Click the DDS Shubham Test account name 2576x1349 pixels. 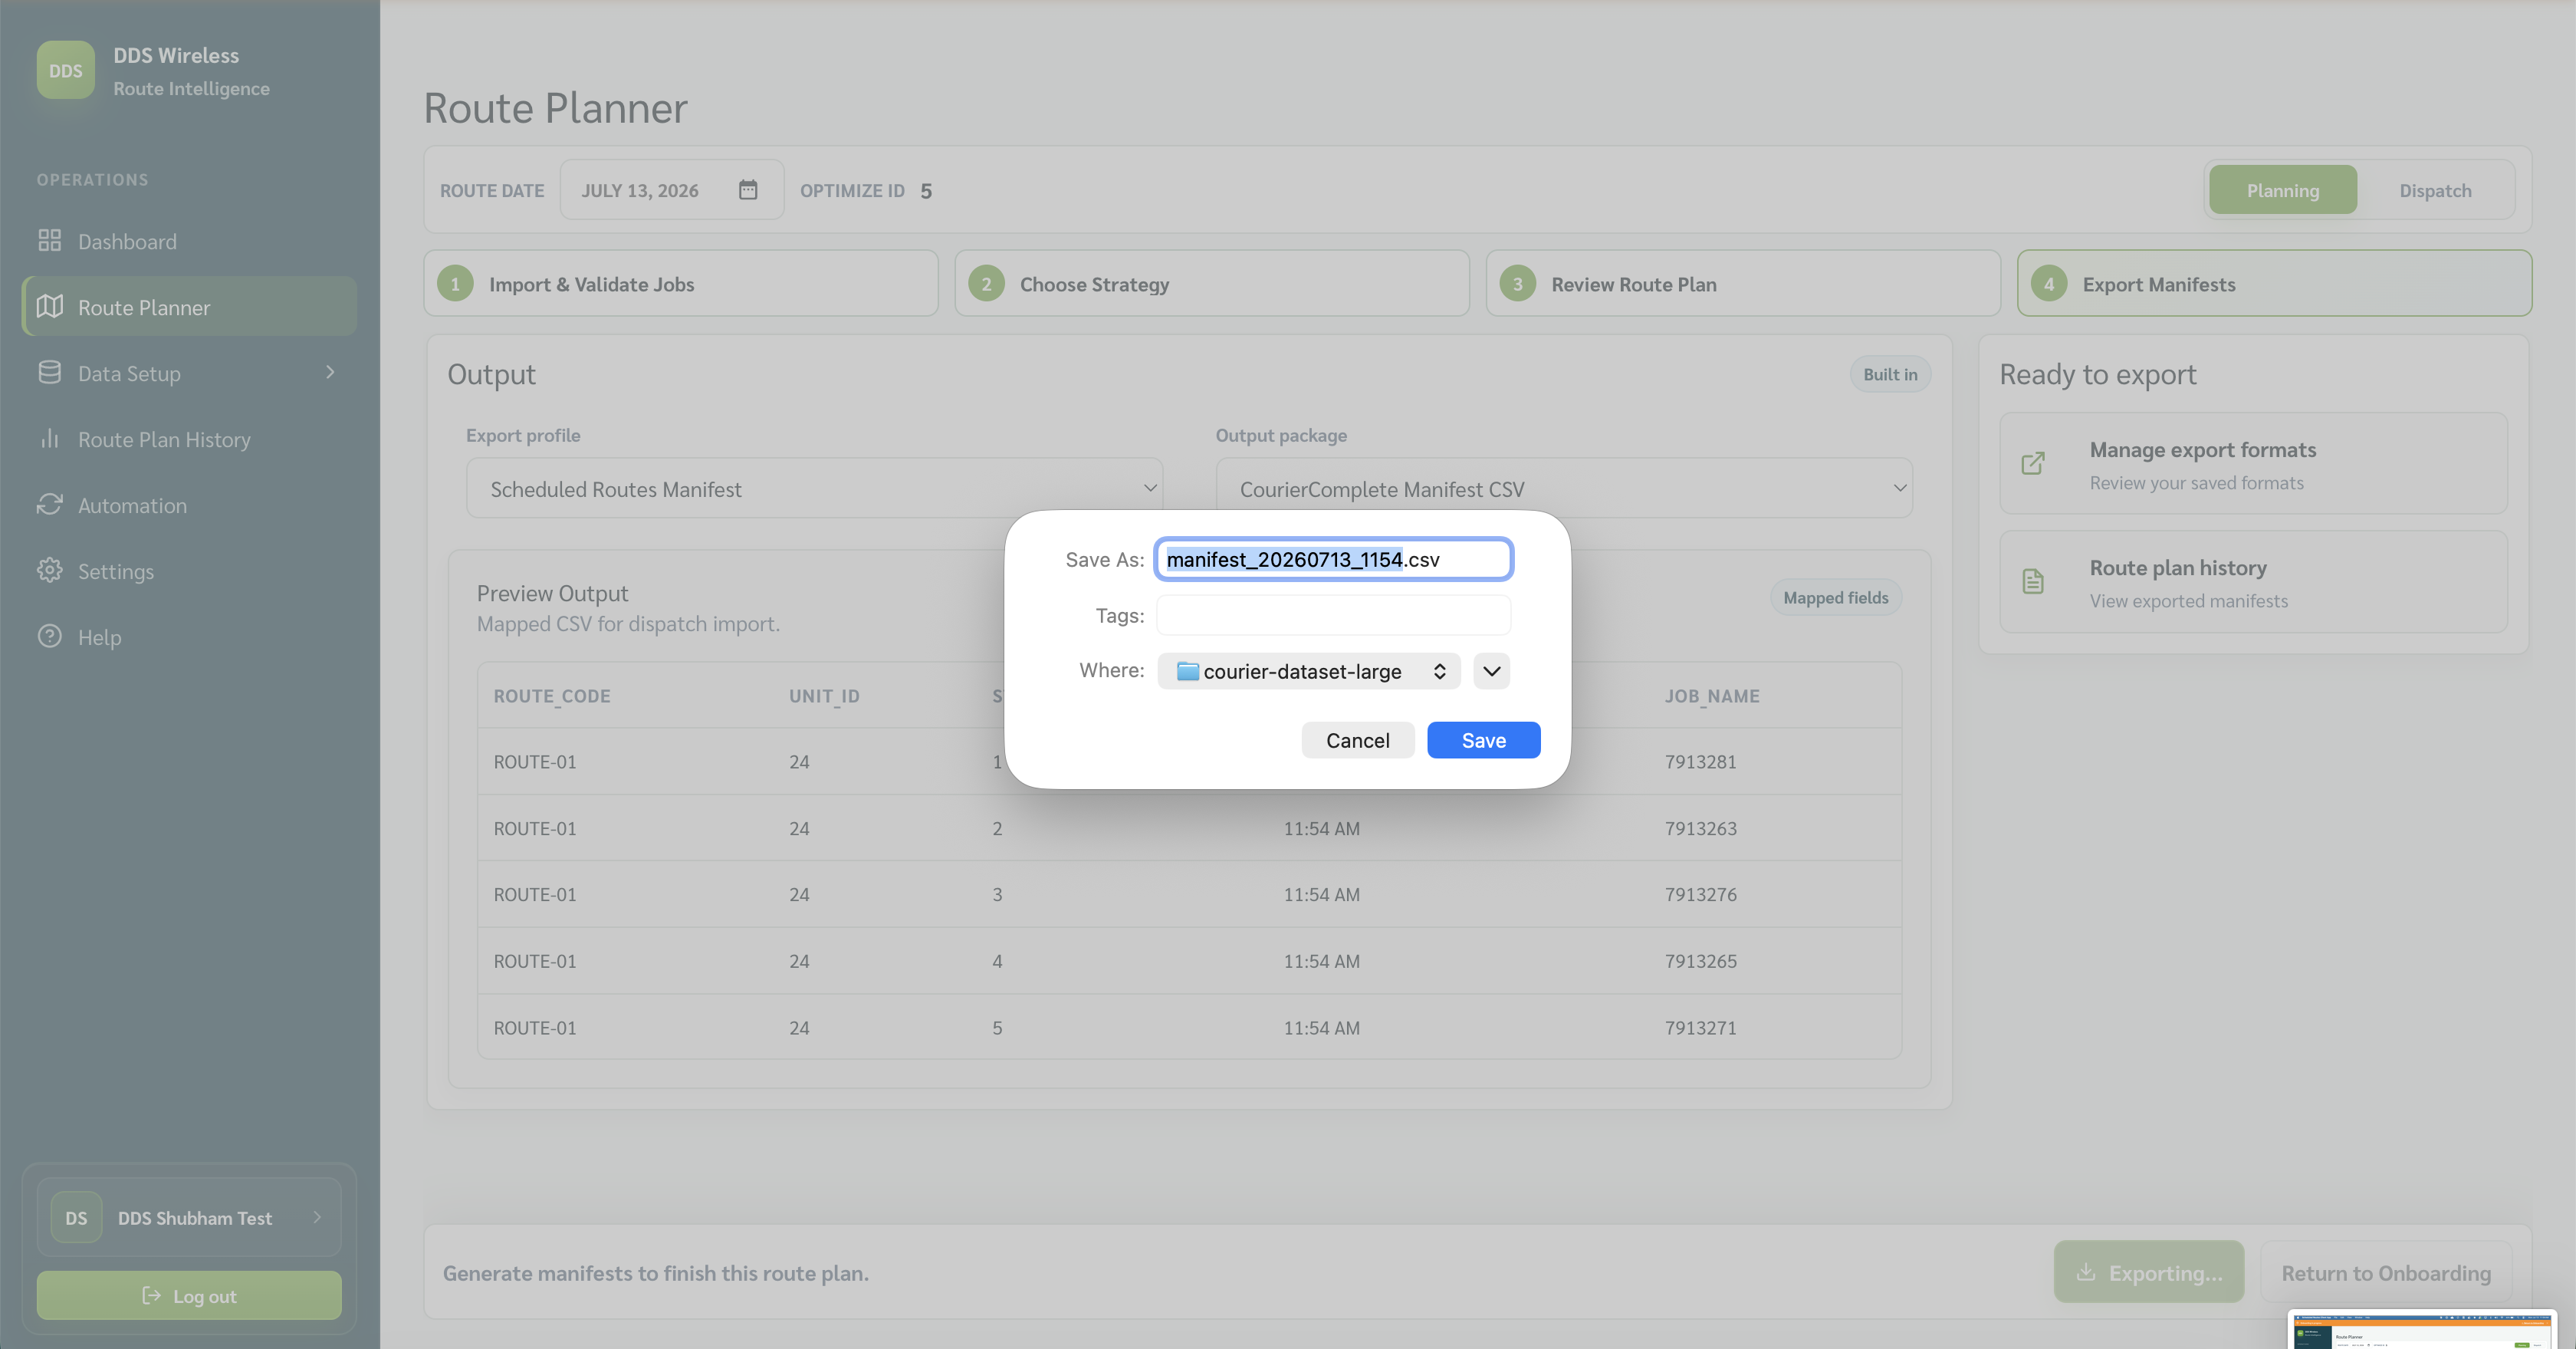click(x=195, y=1217)
